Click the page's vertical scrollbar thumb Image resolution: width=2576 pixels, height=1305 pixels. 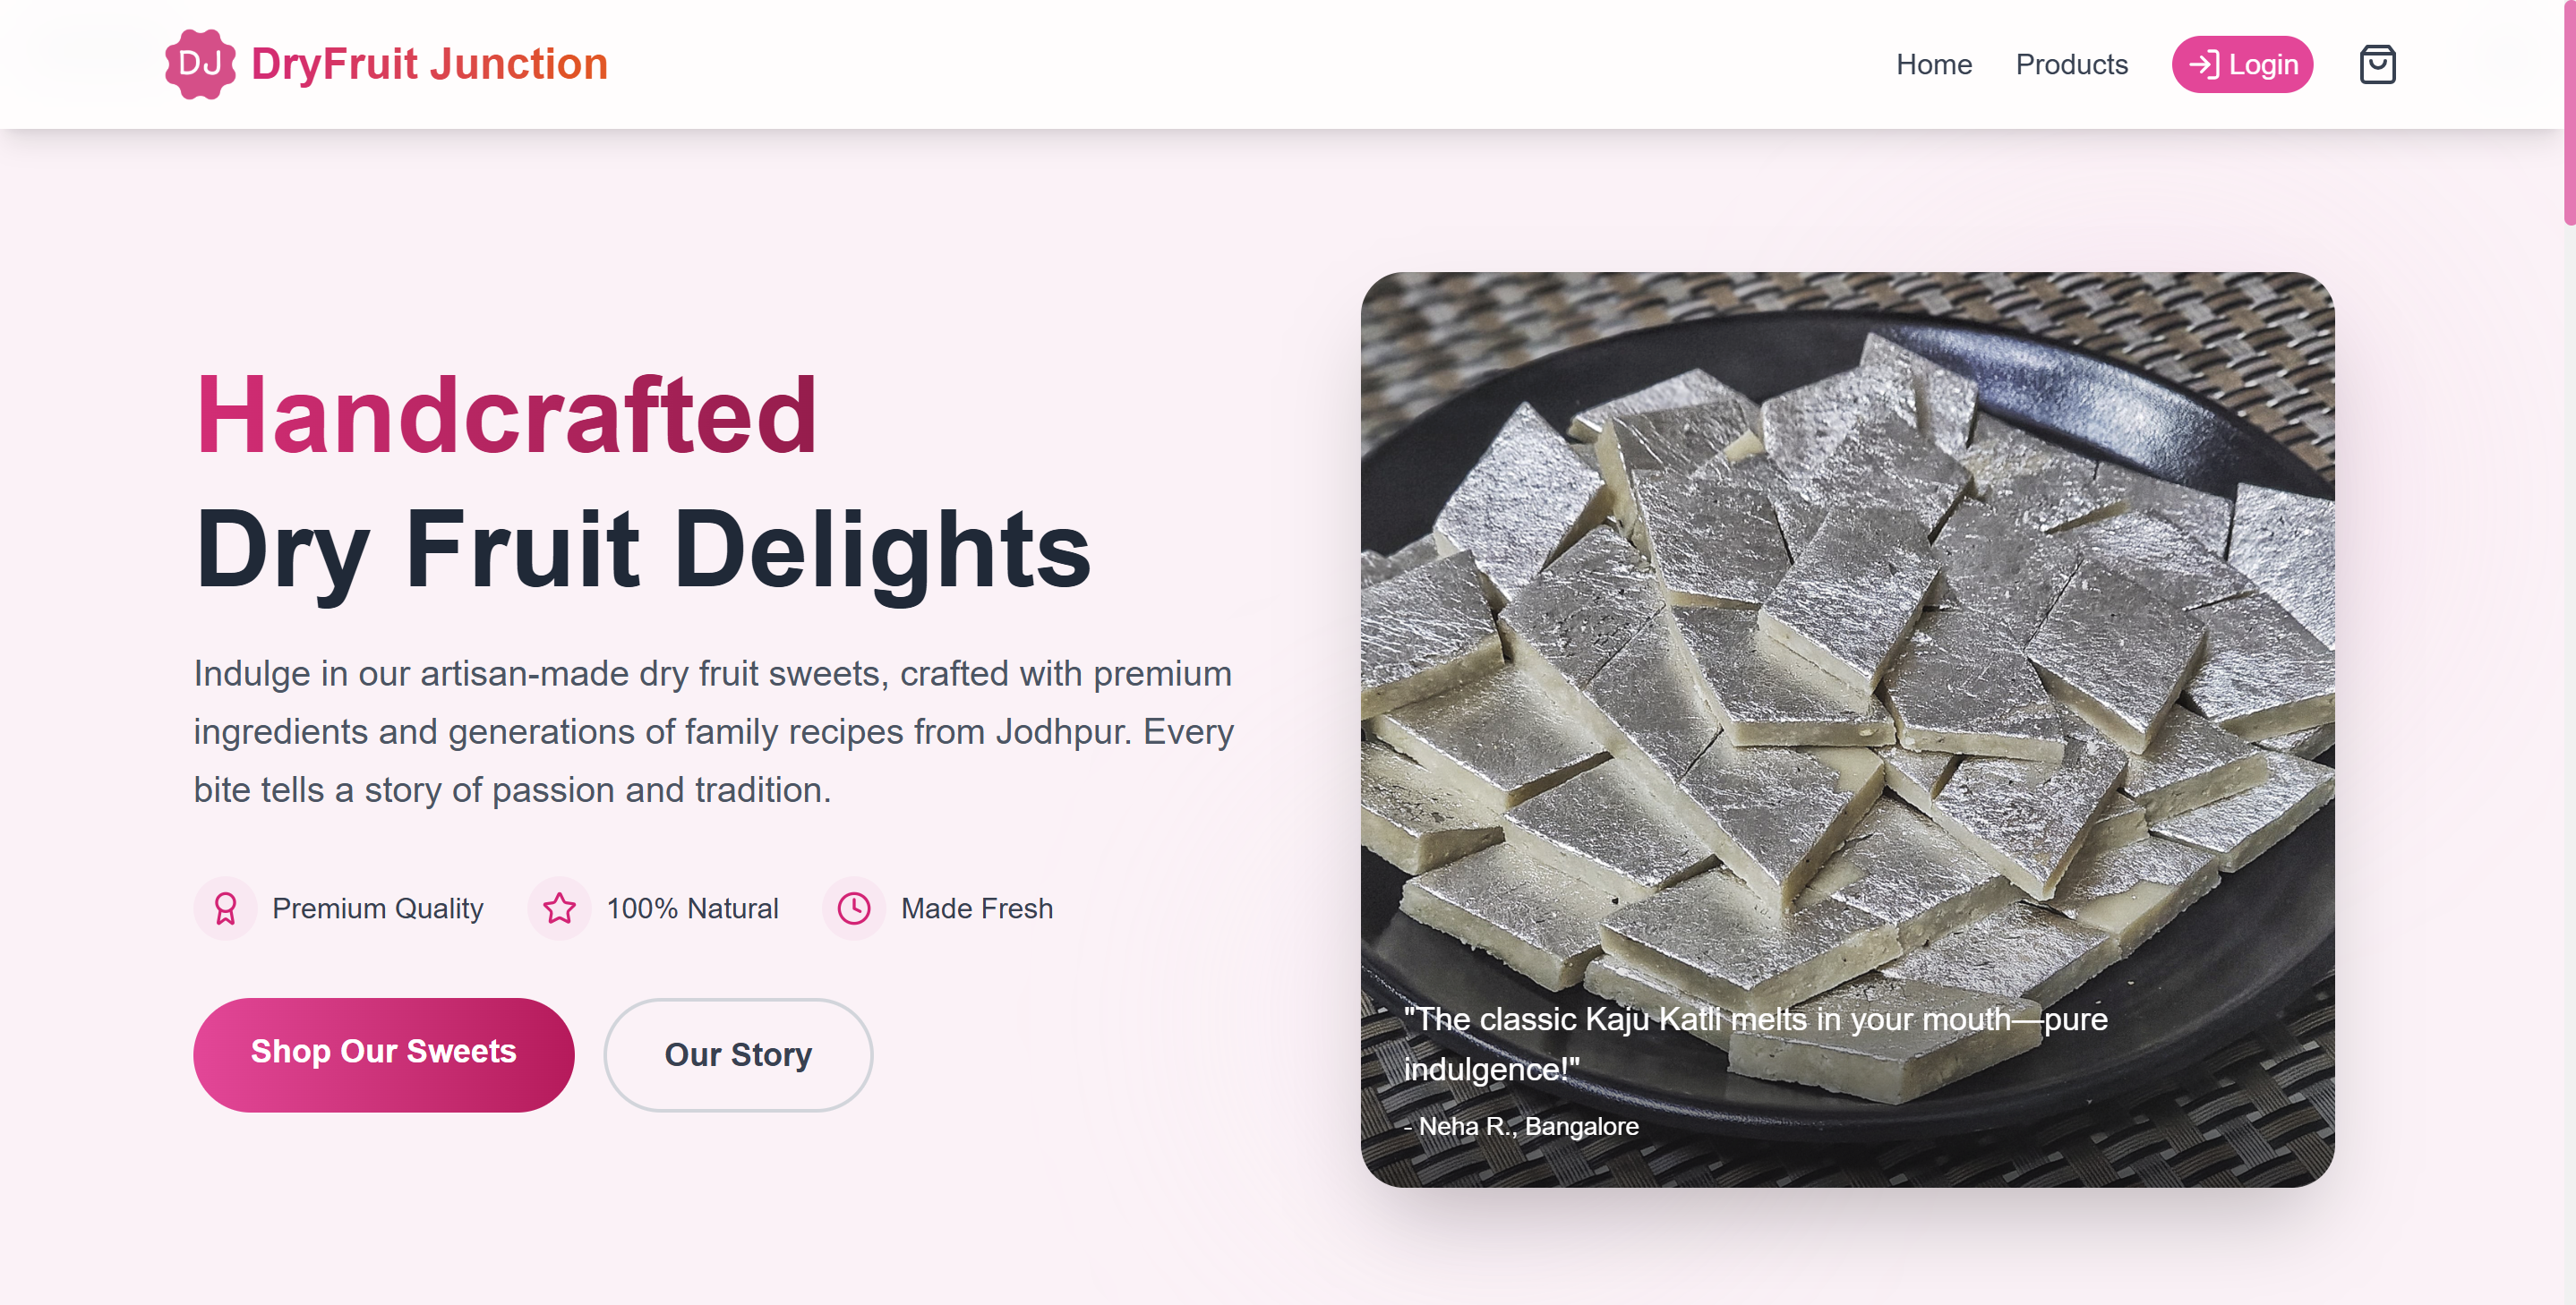click(2568, 112)
